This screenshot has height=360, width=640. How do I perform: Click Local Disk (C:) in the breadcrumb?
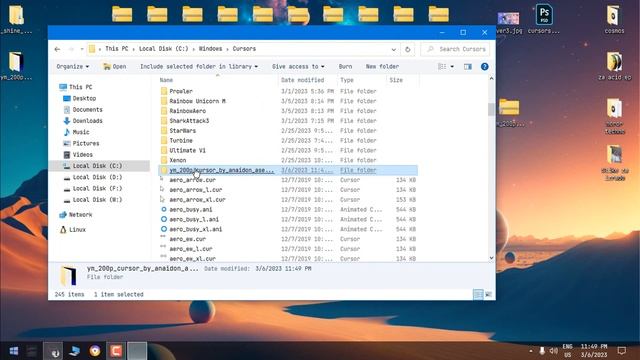(164, 49)
